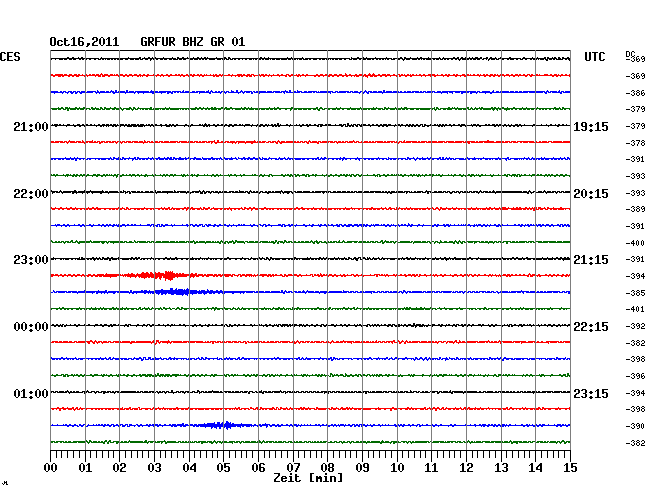Click the x-axis minute tick label '06'
The image size is (650, 494).
[258, 468]
